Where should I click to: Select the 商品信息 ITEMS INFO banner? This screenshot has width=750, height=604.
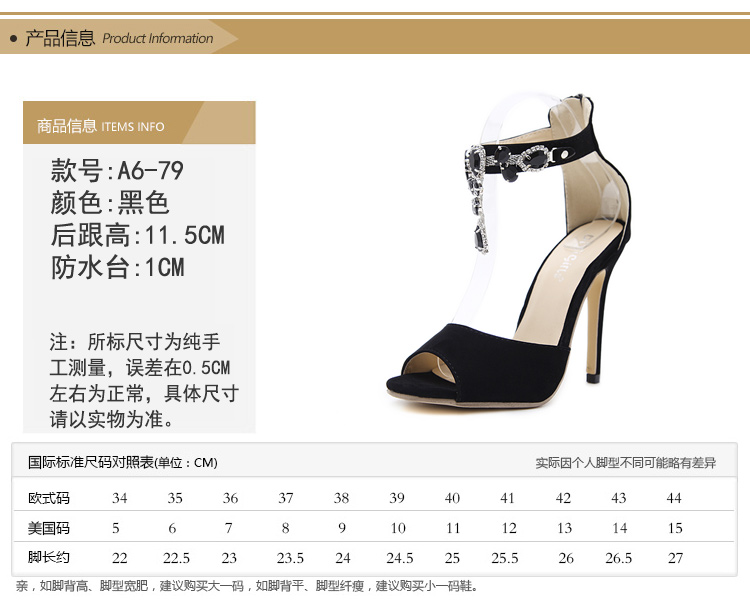tap(101, 126)
